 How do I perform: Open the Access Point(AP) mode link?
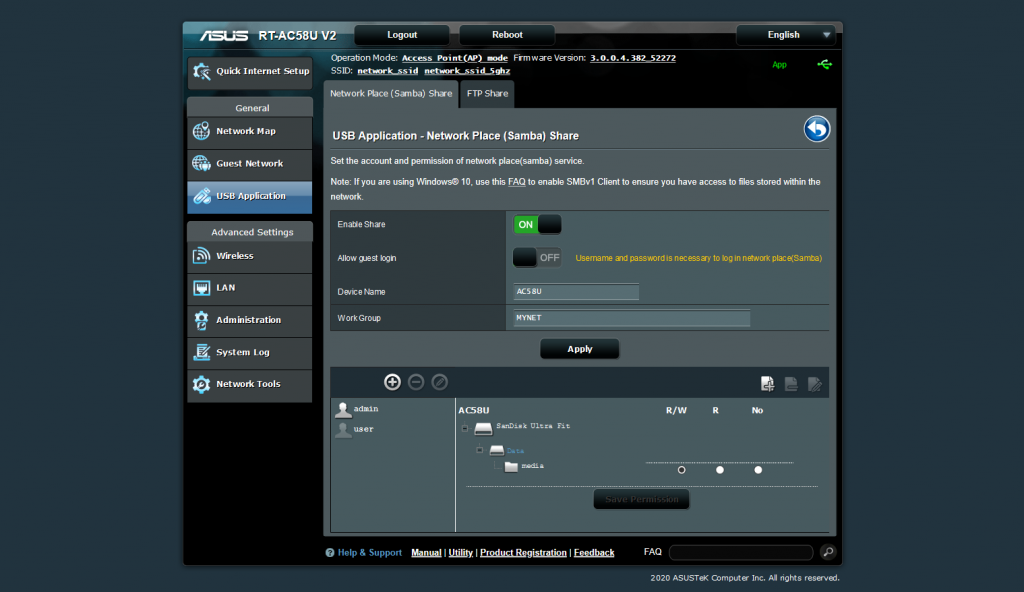click(455, 58)
